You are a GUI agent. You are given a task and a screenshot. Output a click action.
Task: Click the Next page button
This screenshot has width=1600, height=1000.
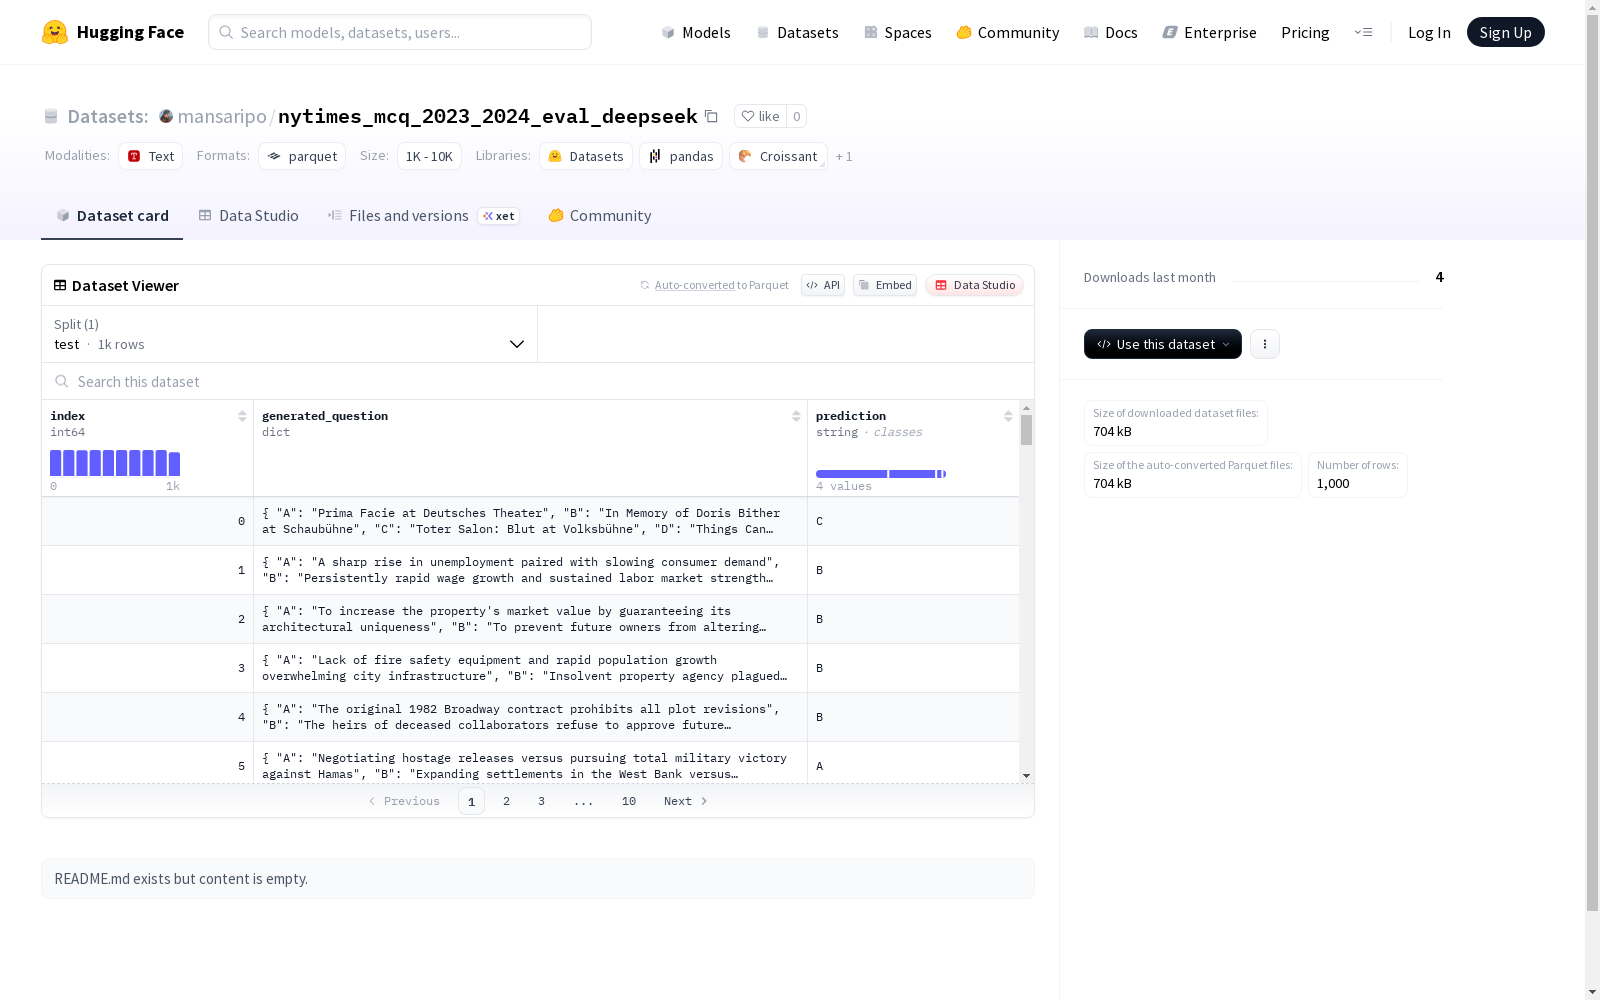click(x=686, y=801)
